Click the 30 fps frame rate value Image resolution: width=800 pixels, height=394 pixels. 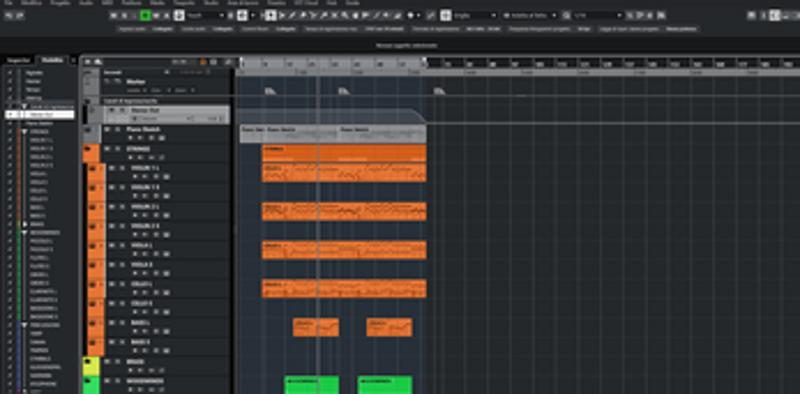pyautogui.click(x=584, y=29)
